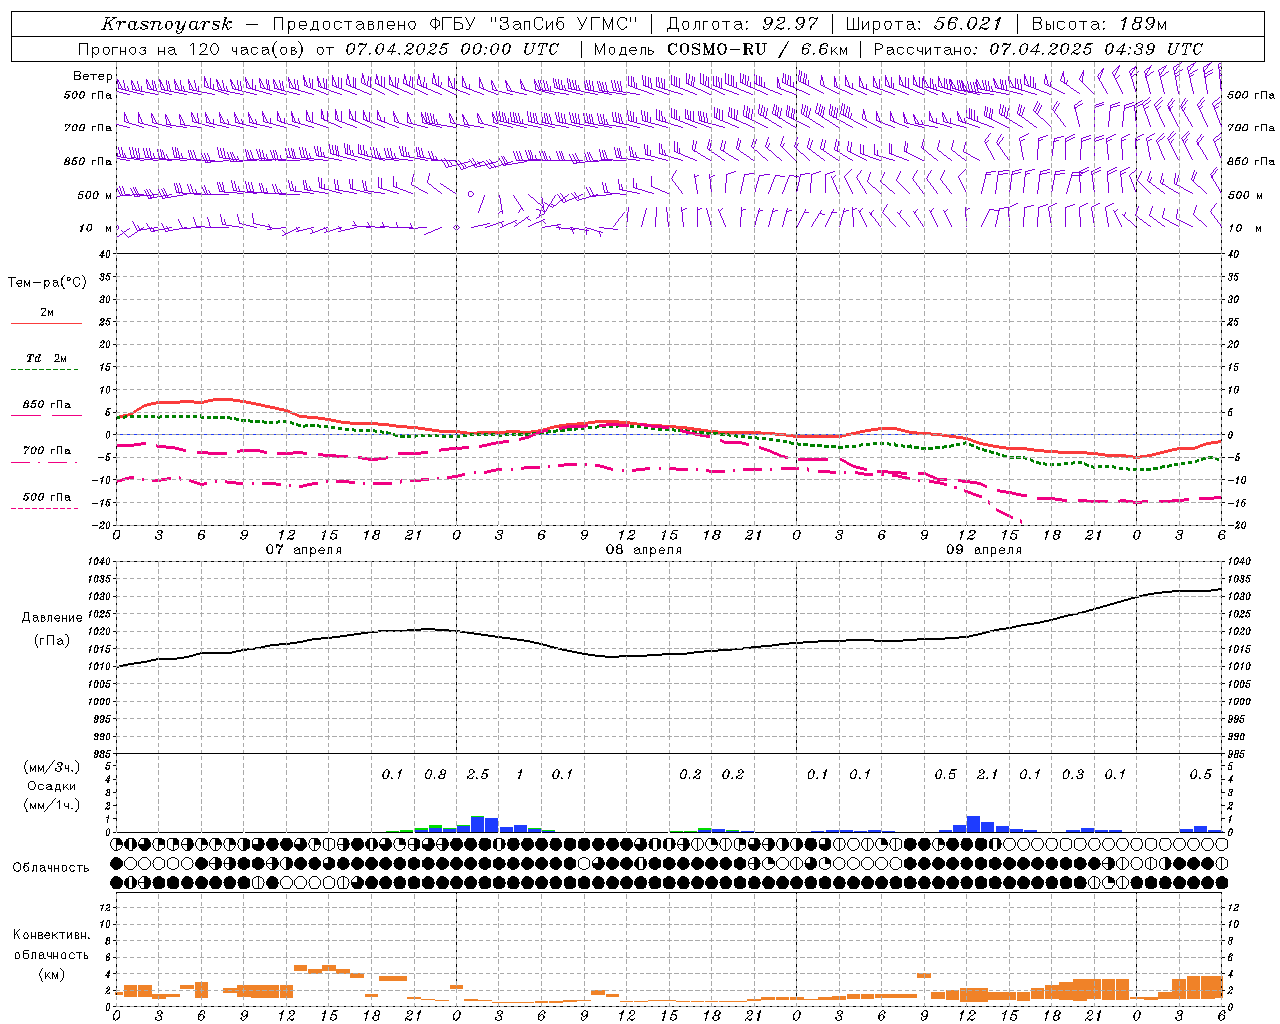Click the 0.8 precipitation amount value
The image size is (1280, 1024).
(x=435, y=774)
